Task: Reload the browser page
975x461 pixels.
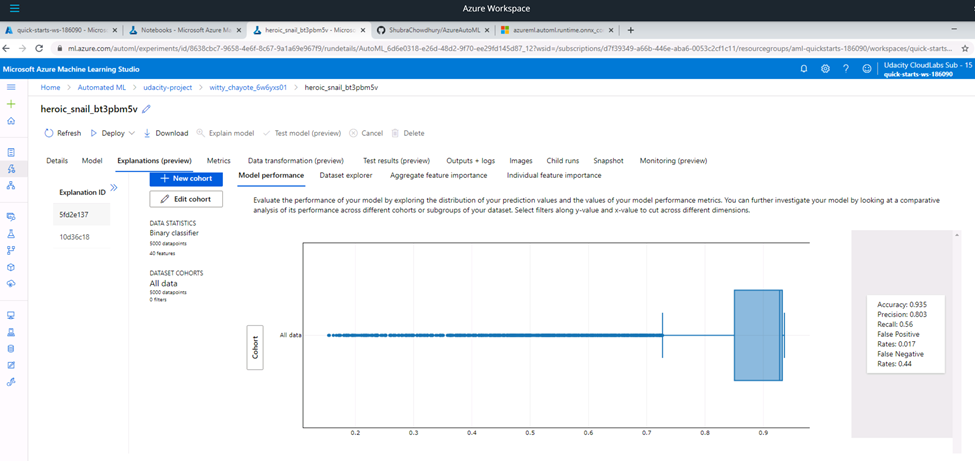Action: (39, 48)
